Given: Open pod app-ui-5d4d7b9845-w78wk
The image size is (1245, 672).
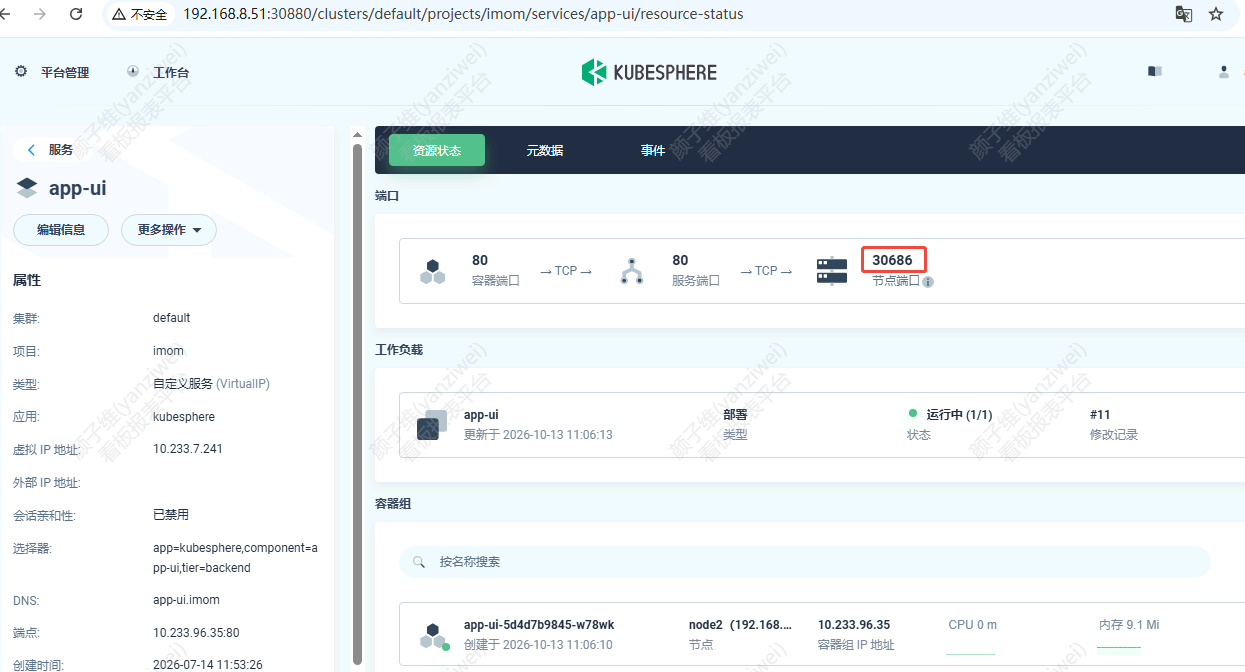Looking at the screenshot, I should pos(539,624).
